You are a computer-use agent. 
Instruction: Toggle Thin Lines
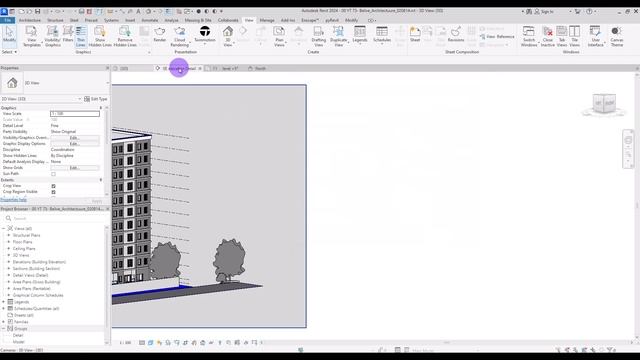(81, 36)
